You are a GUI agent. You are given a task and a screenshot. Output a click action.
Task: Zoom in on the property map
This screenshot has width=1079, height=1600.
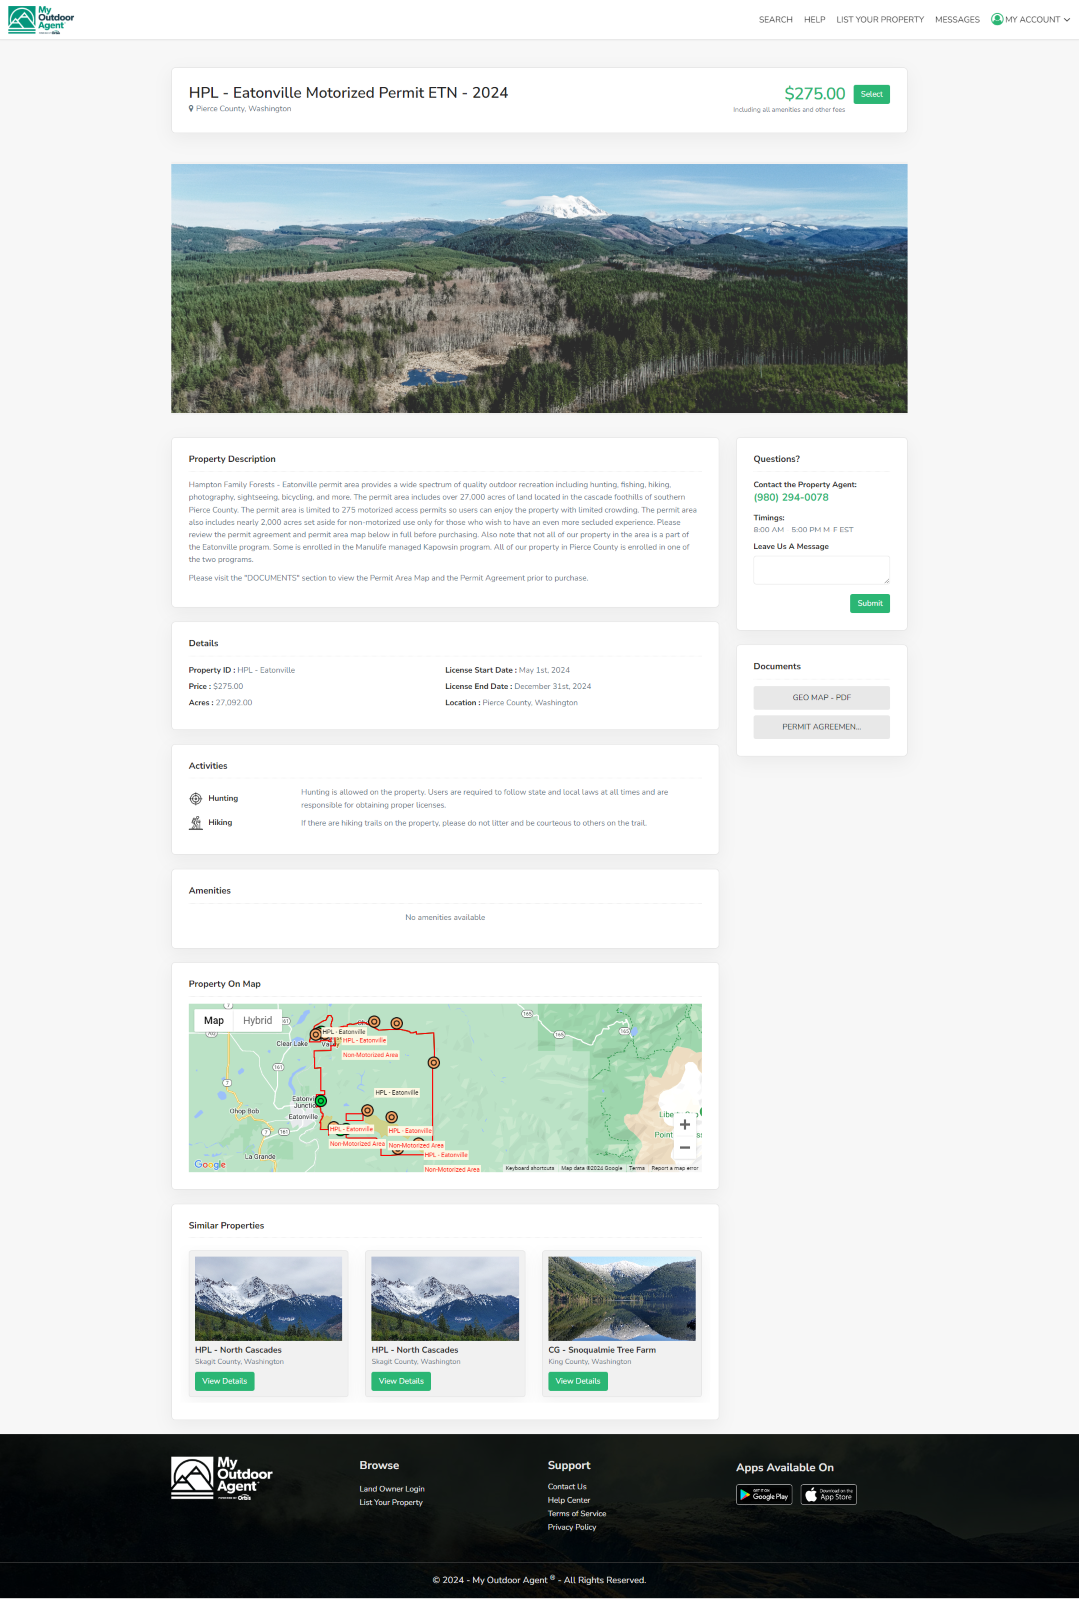coord(685,1125)
